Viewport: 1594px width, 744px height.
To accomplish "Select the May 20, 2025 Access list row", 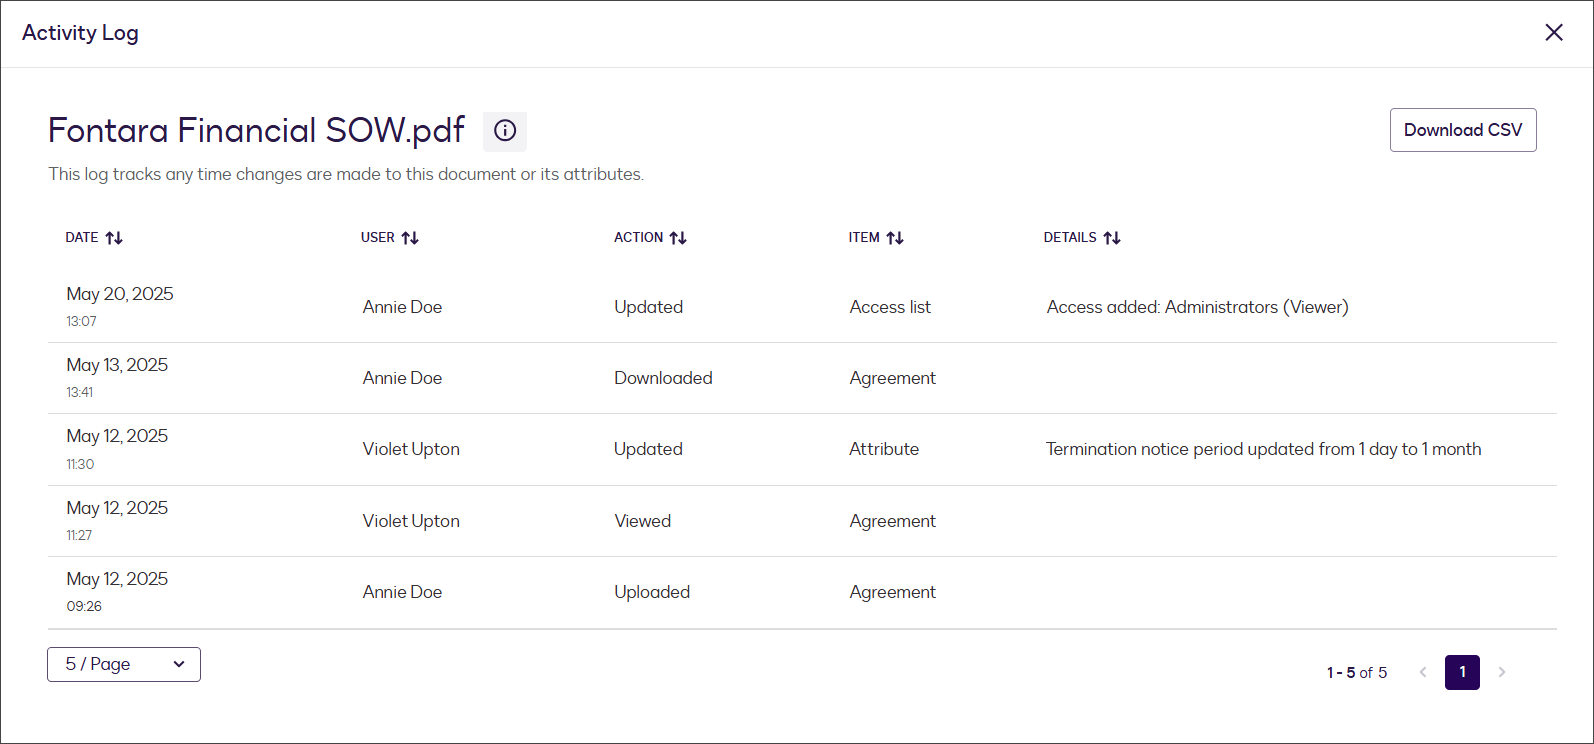I will click(889, 307).
